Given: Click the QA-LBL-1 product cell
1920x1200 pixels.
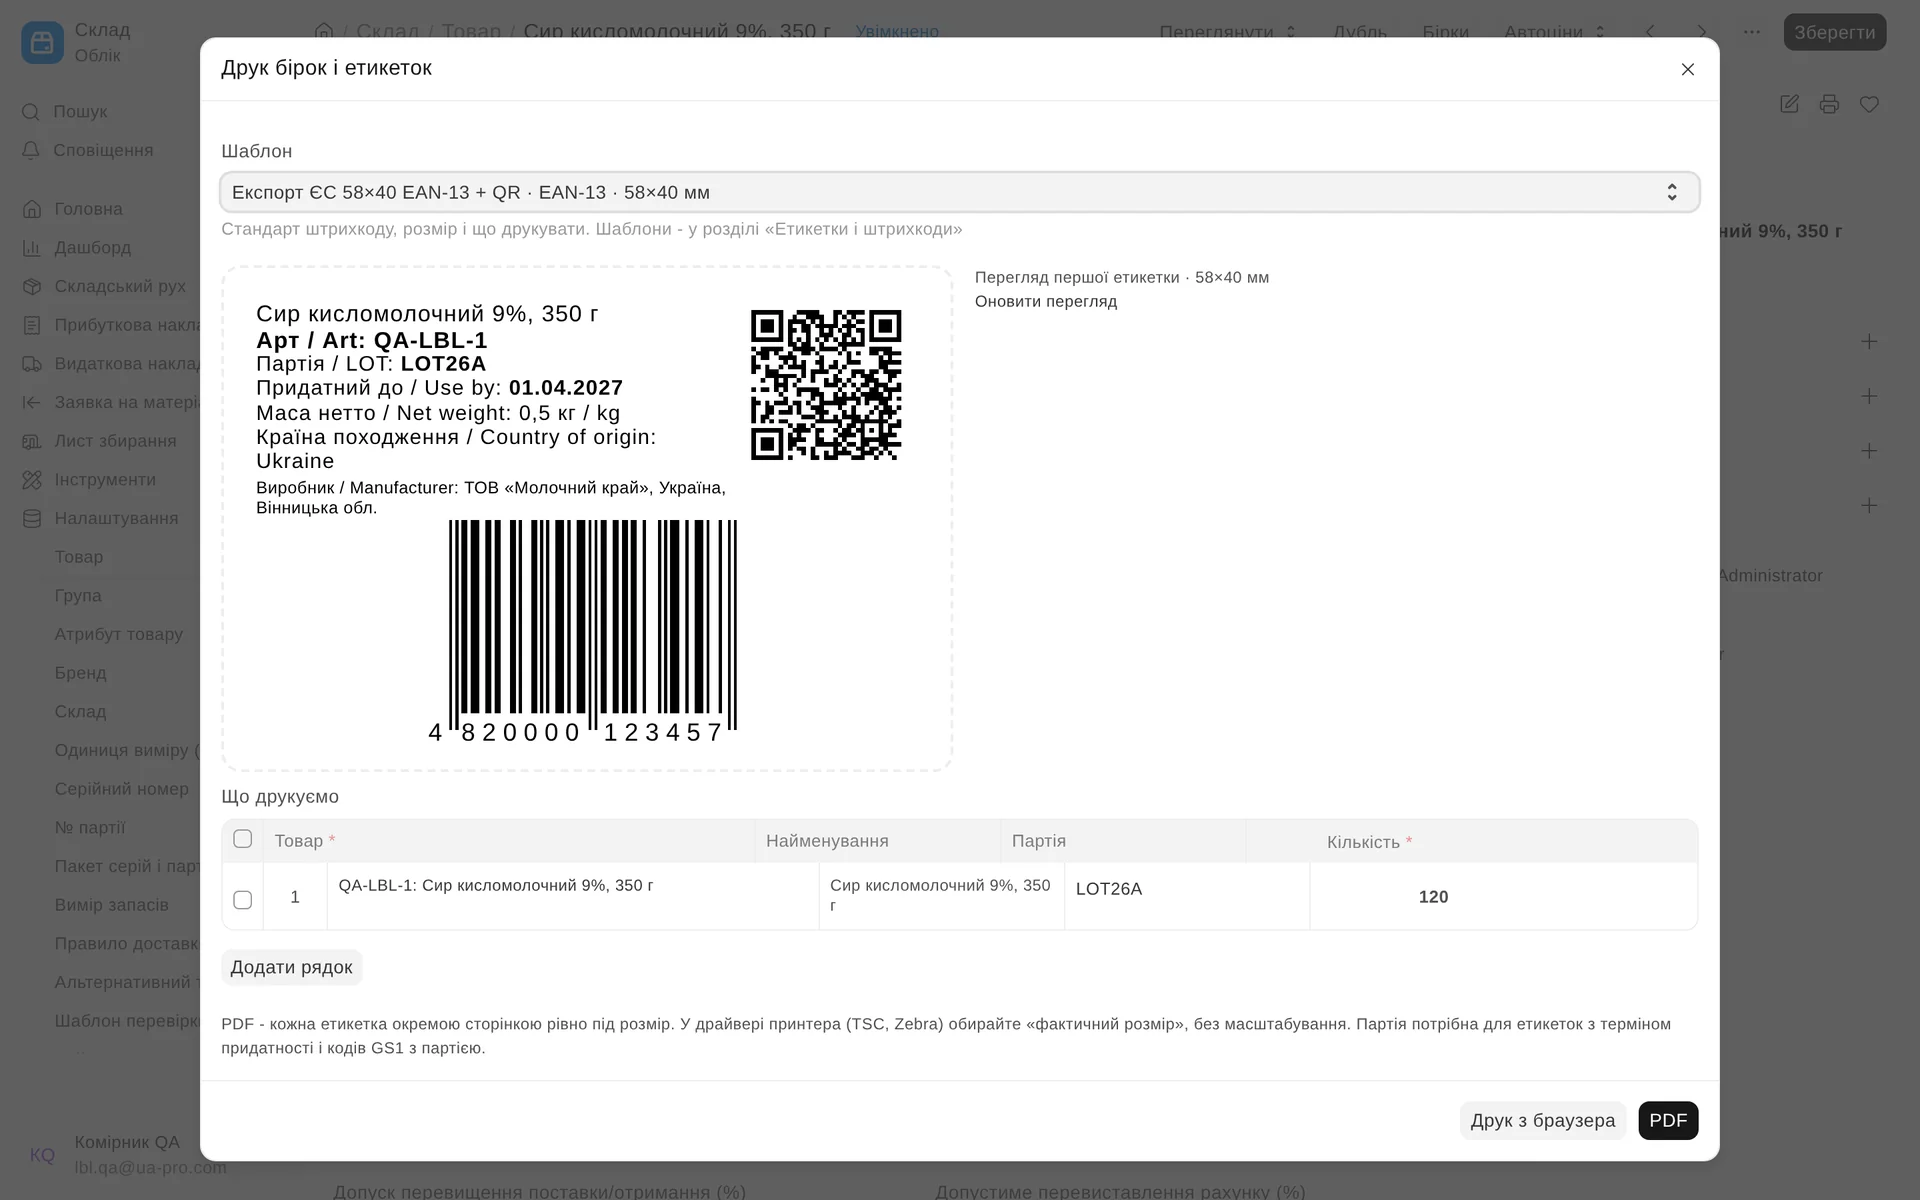Looking at the screenshot, I should (573, 896).
